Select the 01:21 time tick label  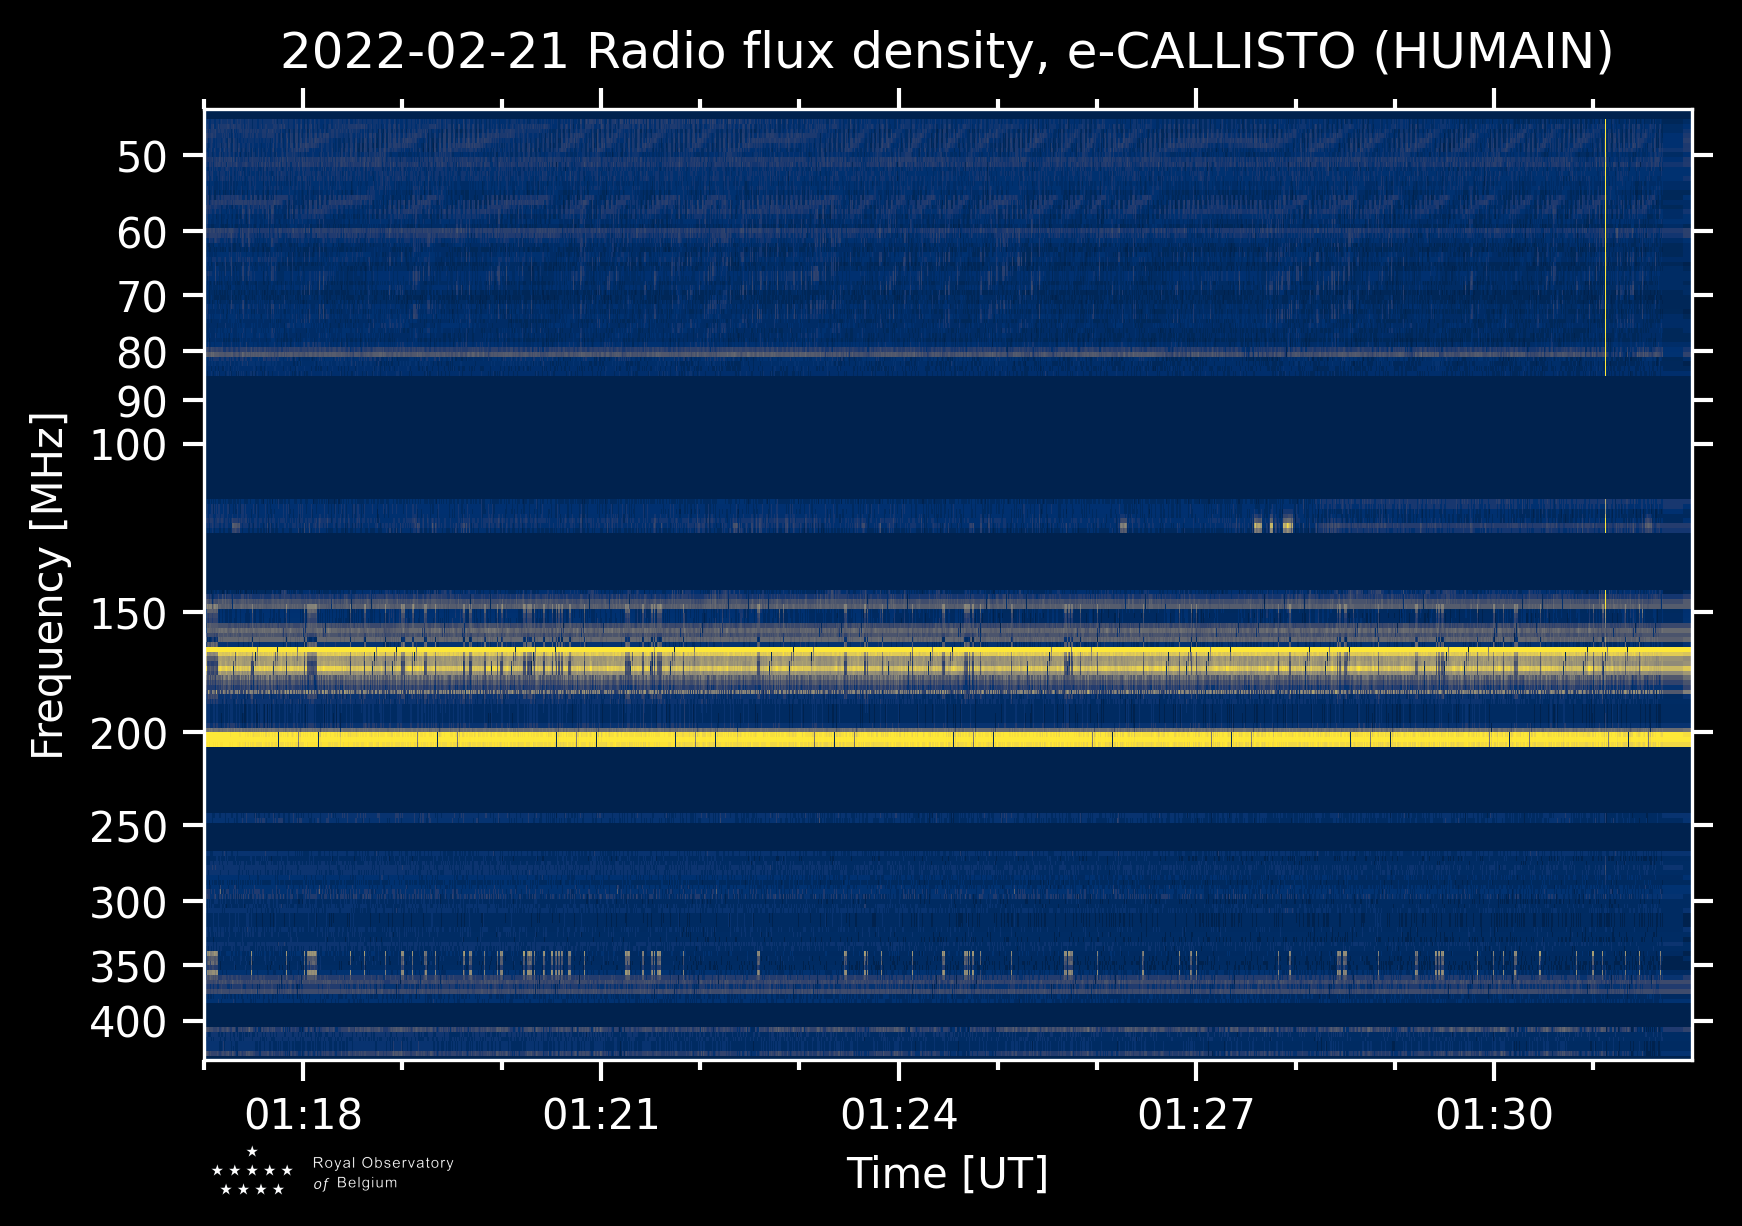pyautogui.click(x=601, y=1114)
